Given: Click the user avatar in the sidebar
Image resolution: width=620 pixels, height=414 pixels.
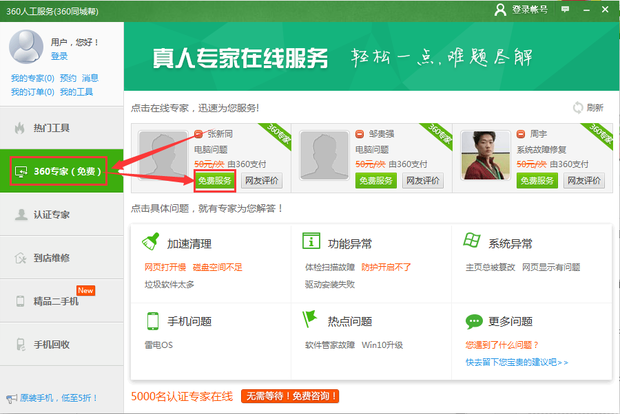Looking at the screenshot, I should click(x=27, y=46).
